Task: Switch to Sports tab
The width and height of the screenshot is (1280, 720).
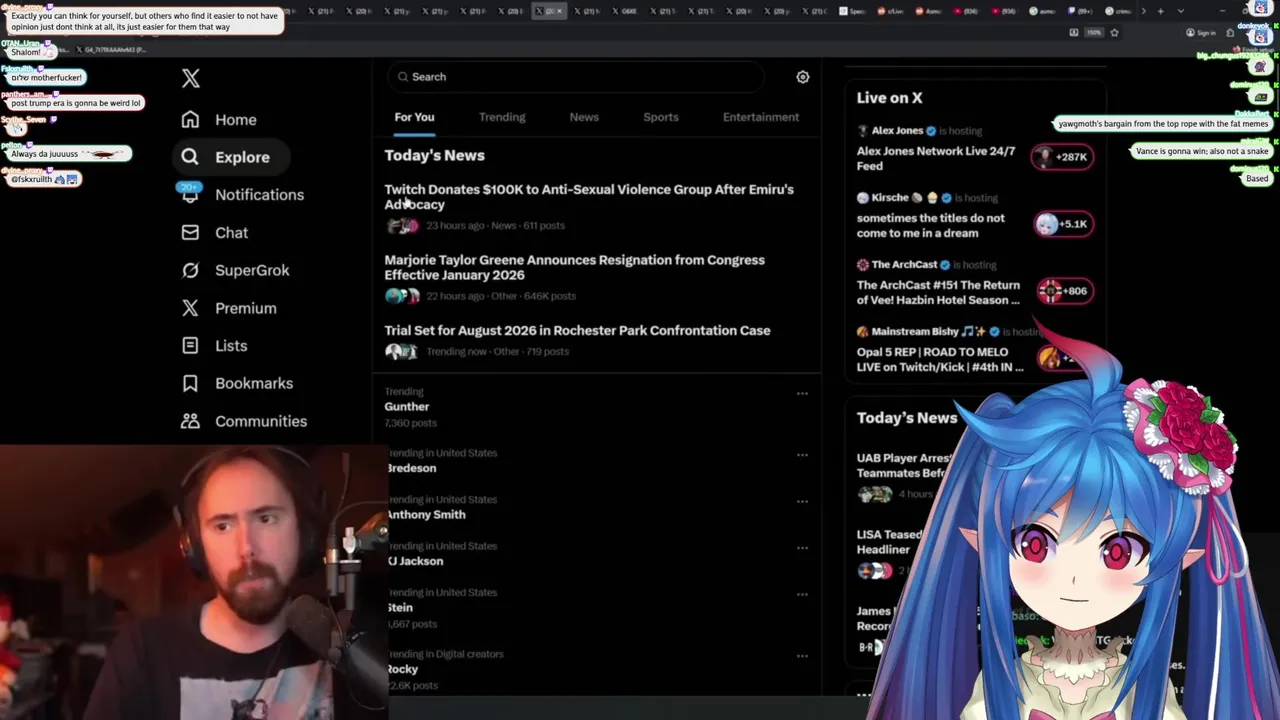Action: coord(661,117)
